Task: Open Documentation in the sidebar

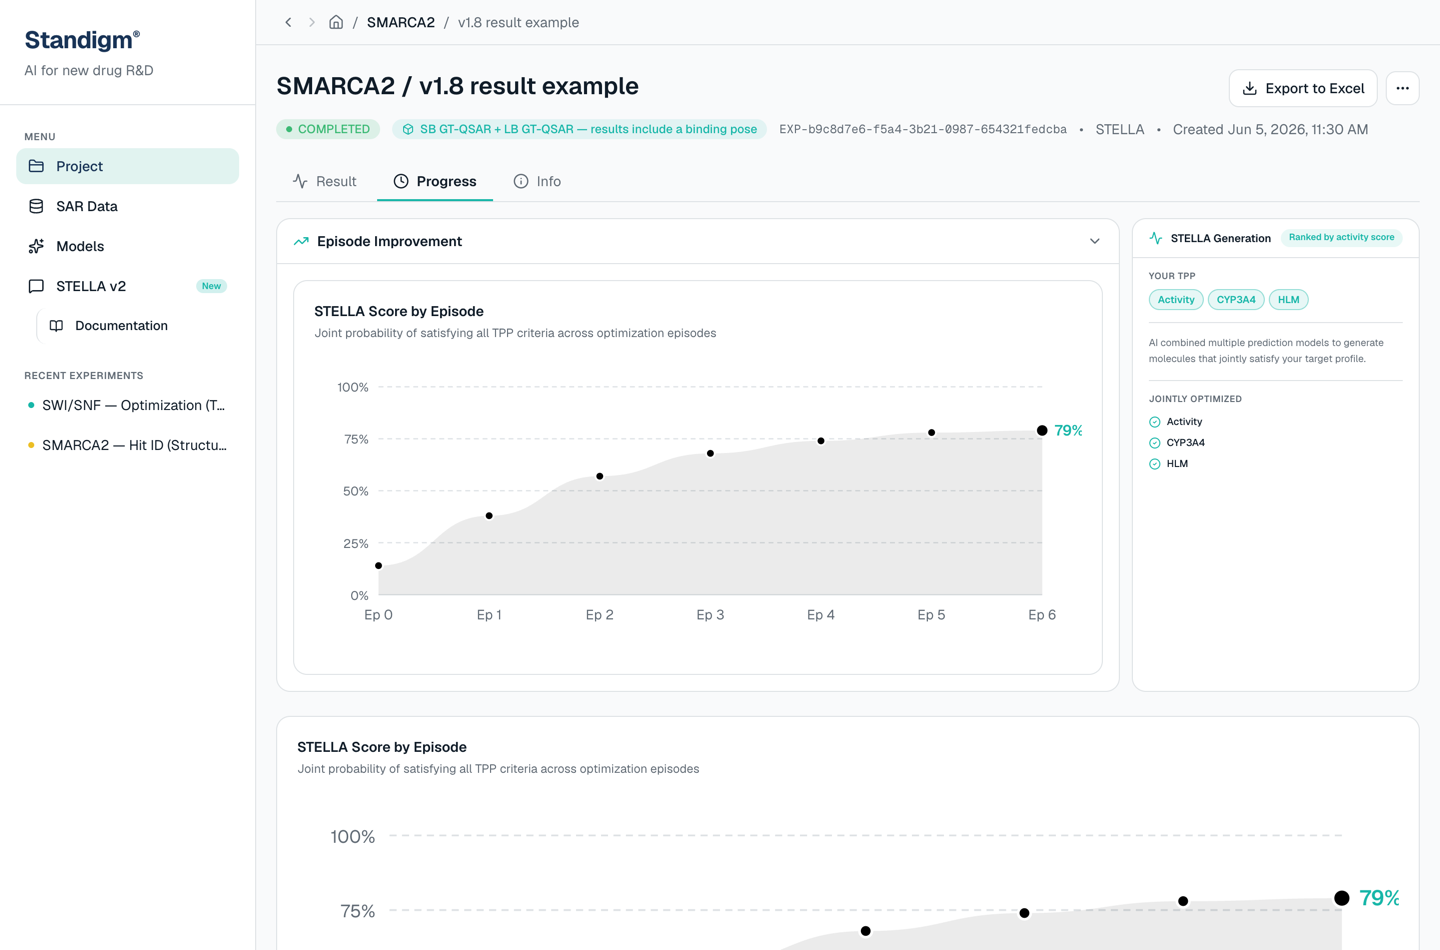Action: (138, 326)
